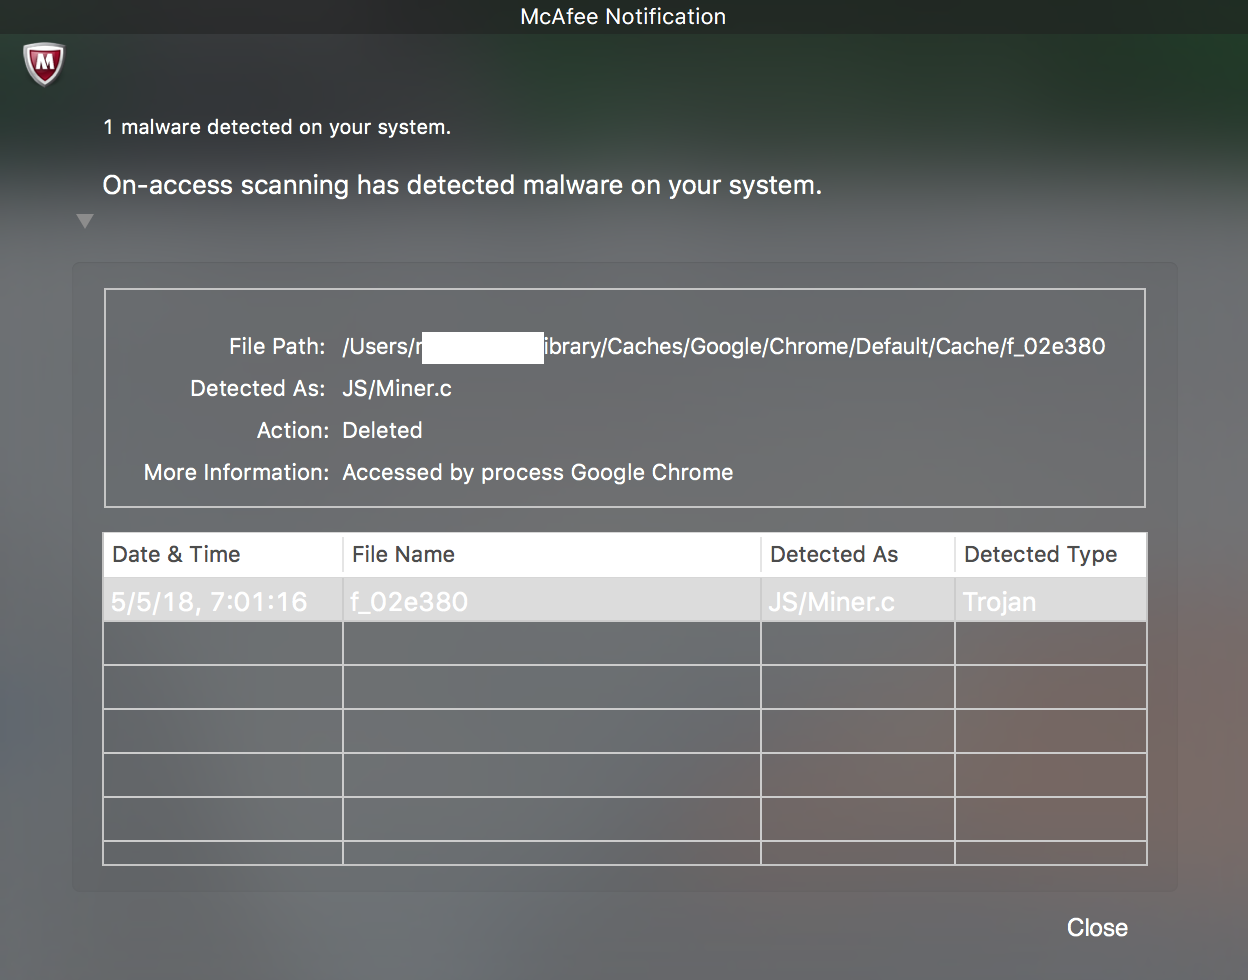Click the 'Detected As:' label in details

258,388
